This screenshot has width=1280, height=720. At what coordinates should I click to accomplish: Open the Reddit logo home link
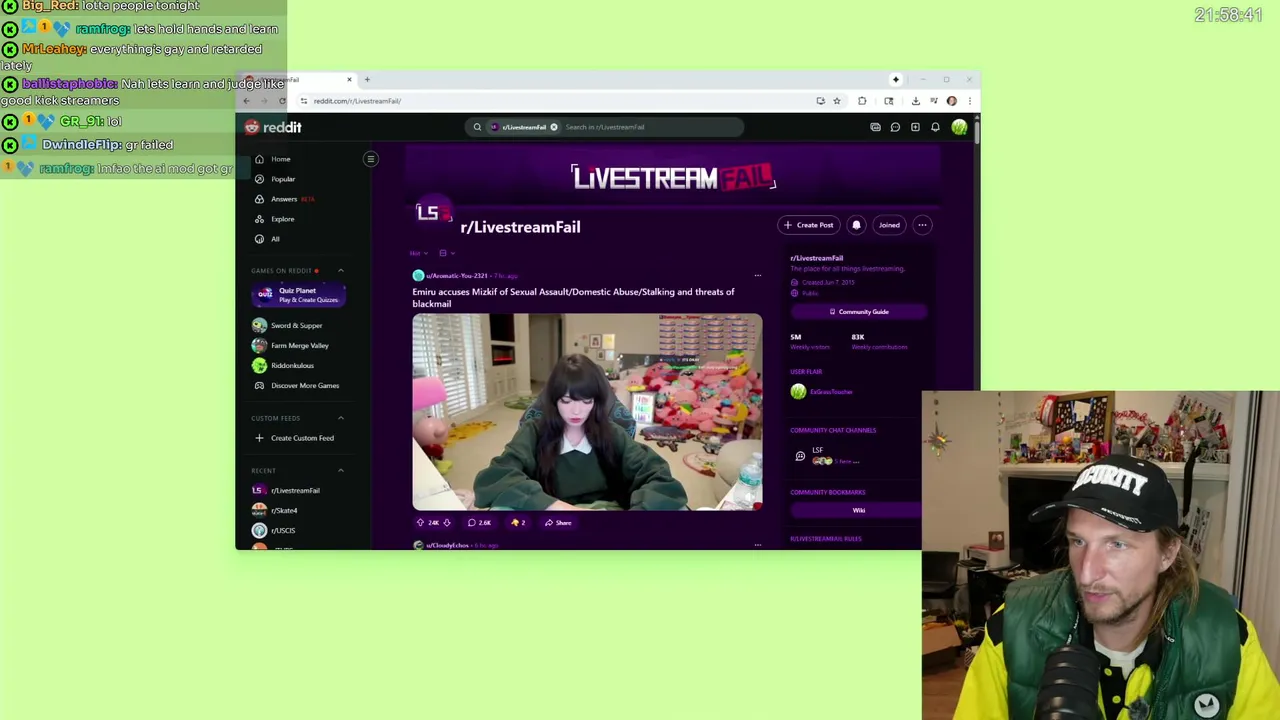point(273,127)
